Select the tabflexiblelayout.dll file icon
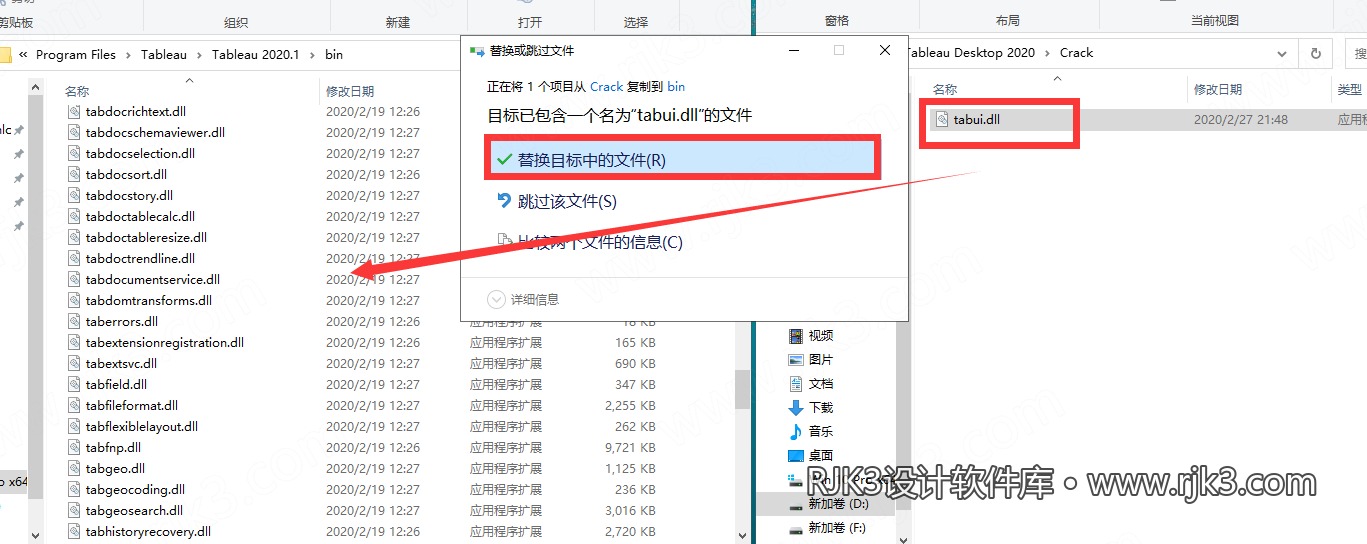This screenshot has height=544, width=1367. click(74, 427)
